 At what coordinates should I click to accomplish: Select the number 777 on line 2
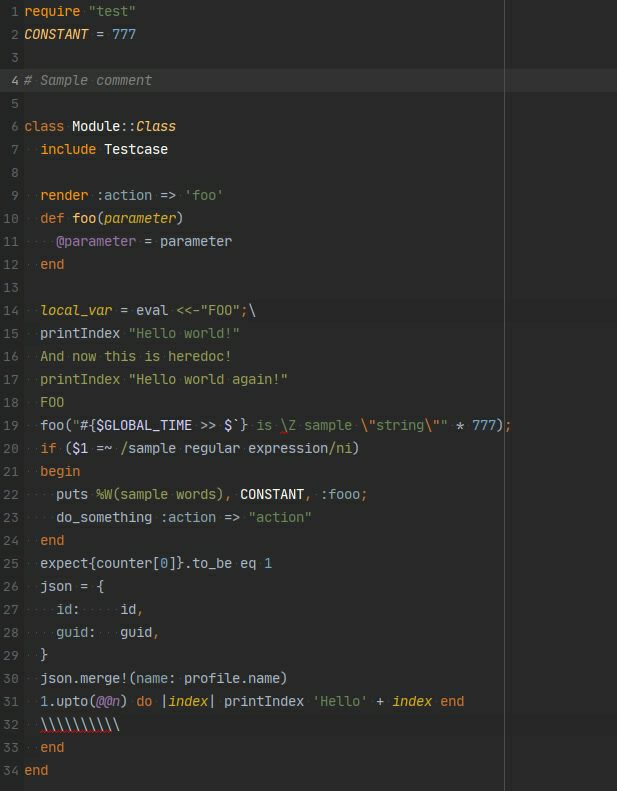tap(124, 34)
